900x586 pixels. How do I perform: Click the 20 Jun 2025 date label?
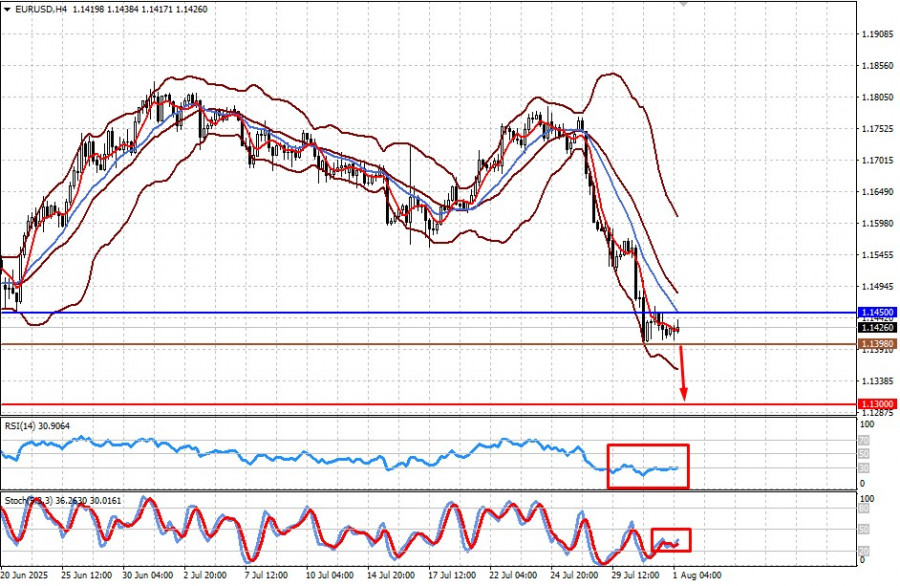[x=25, y=576]
